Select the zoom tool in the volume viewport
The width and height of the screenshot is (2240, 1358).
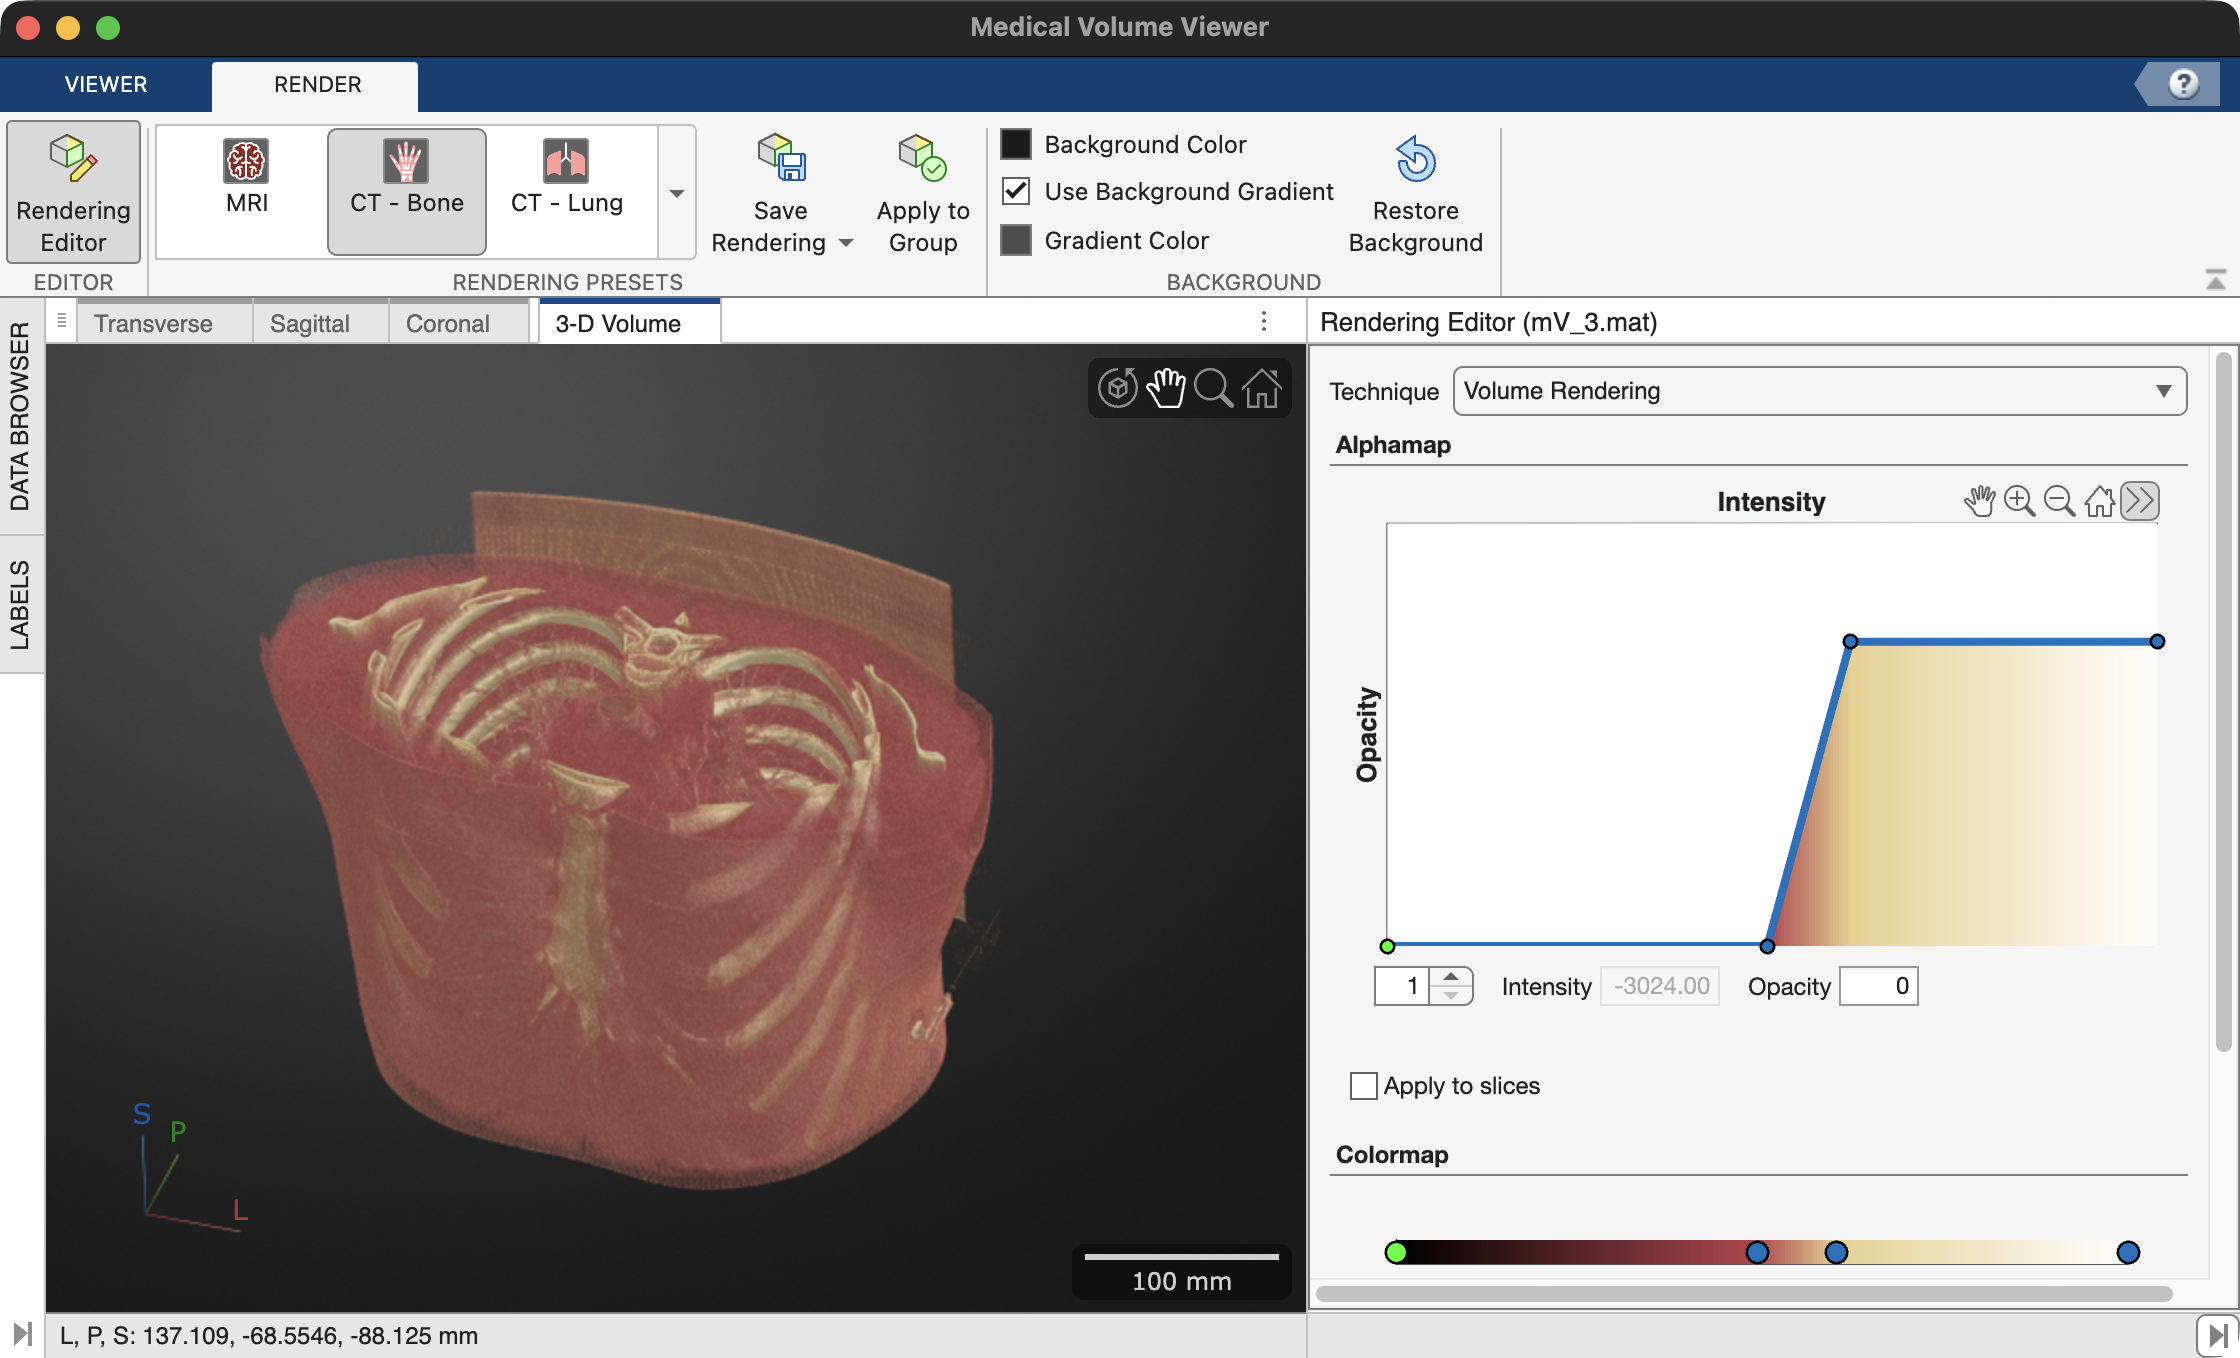[x=1213, y=388]
